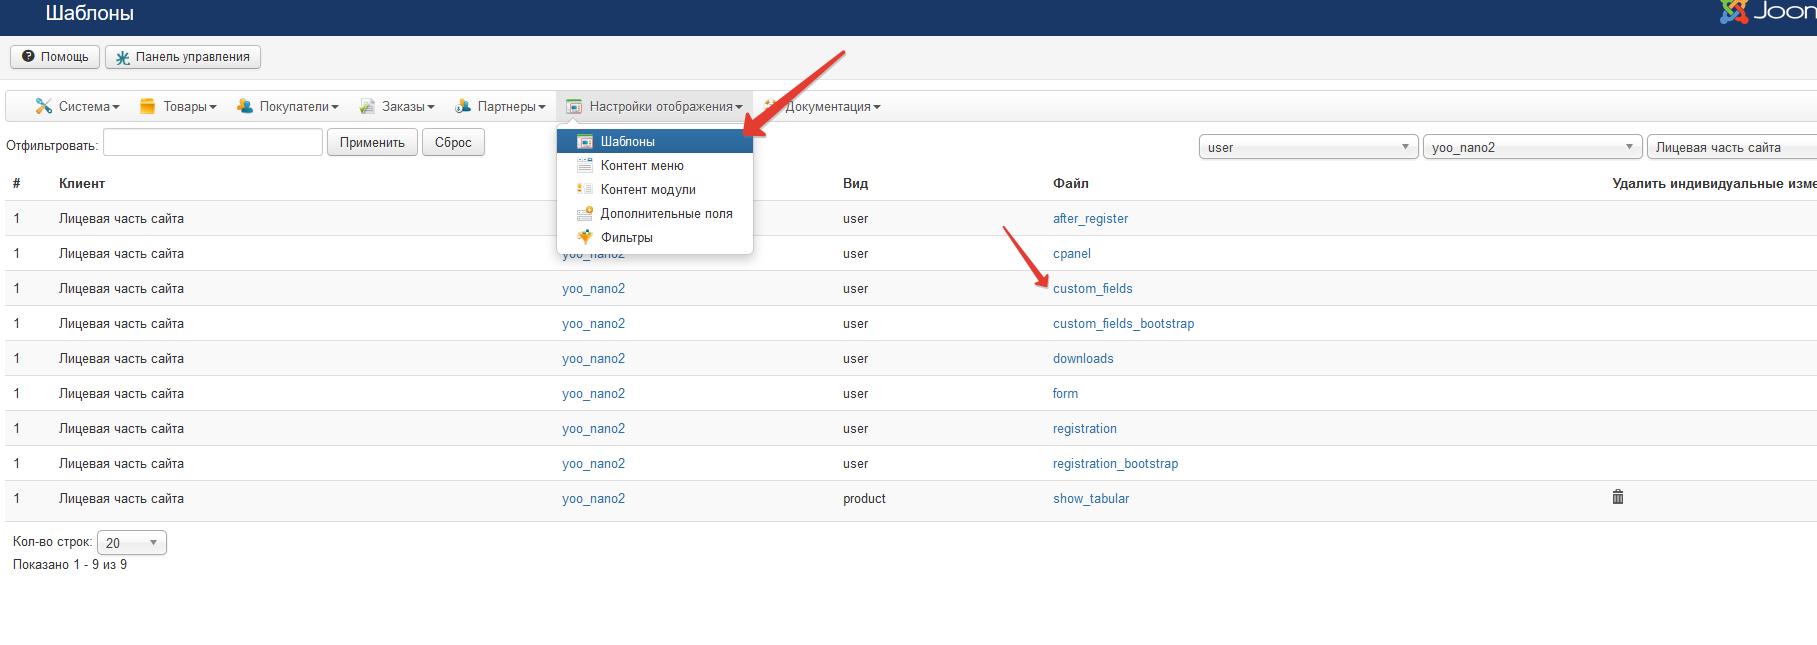The height and width of the screenshot is (645, 1817).
Task: Click the Вид column header
Action: point(855,183)
